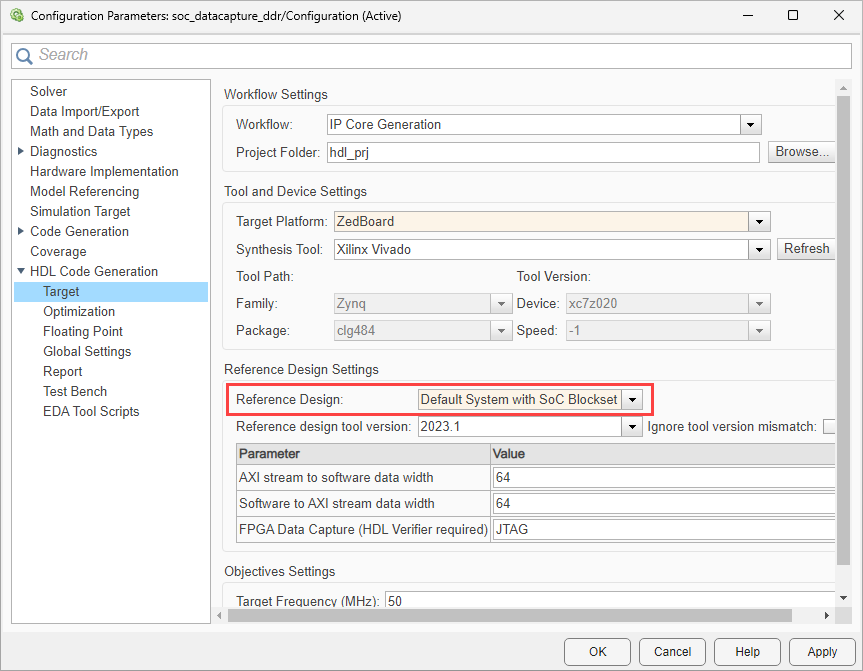This screenshot has width=863, height=671.
Task: Click the Refresh button
Action: tap(806, 248)
